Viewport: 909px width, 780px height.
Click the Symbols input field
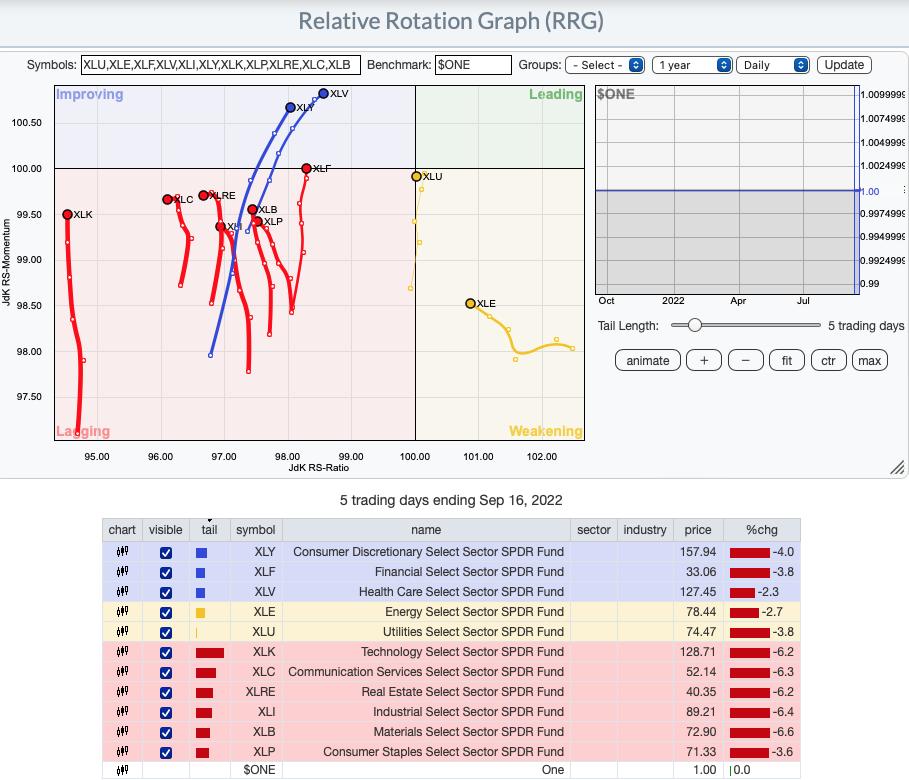point(218,65)
